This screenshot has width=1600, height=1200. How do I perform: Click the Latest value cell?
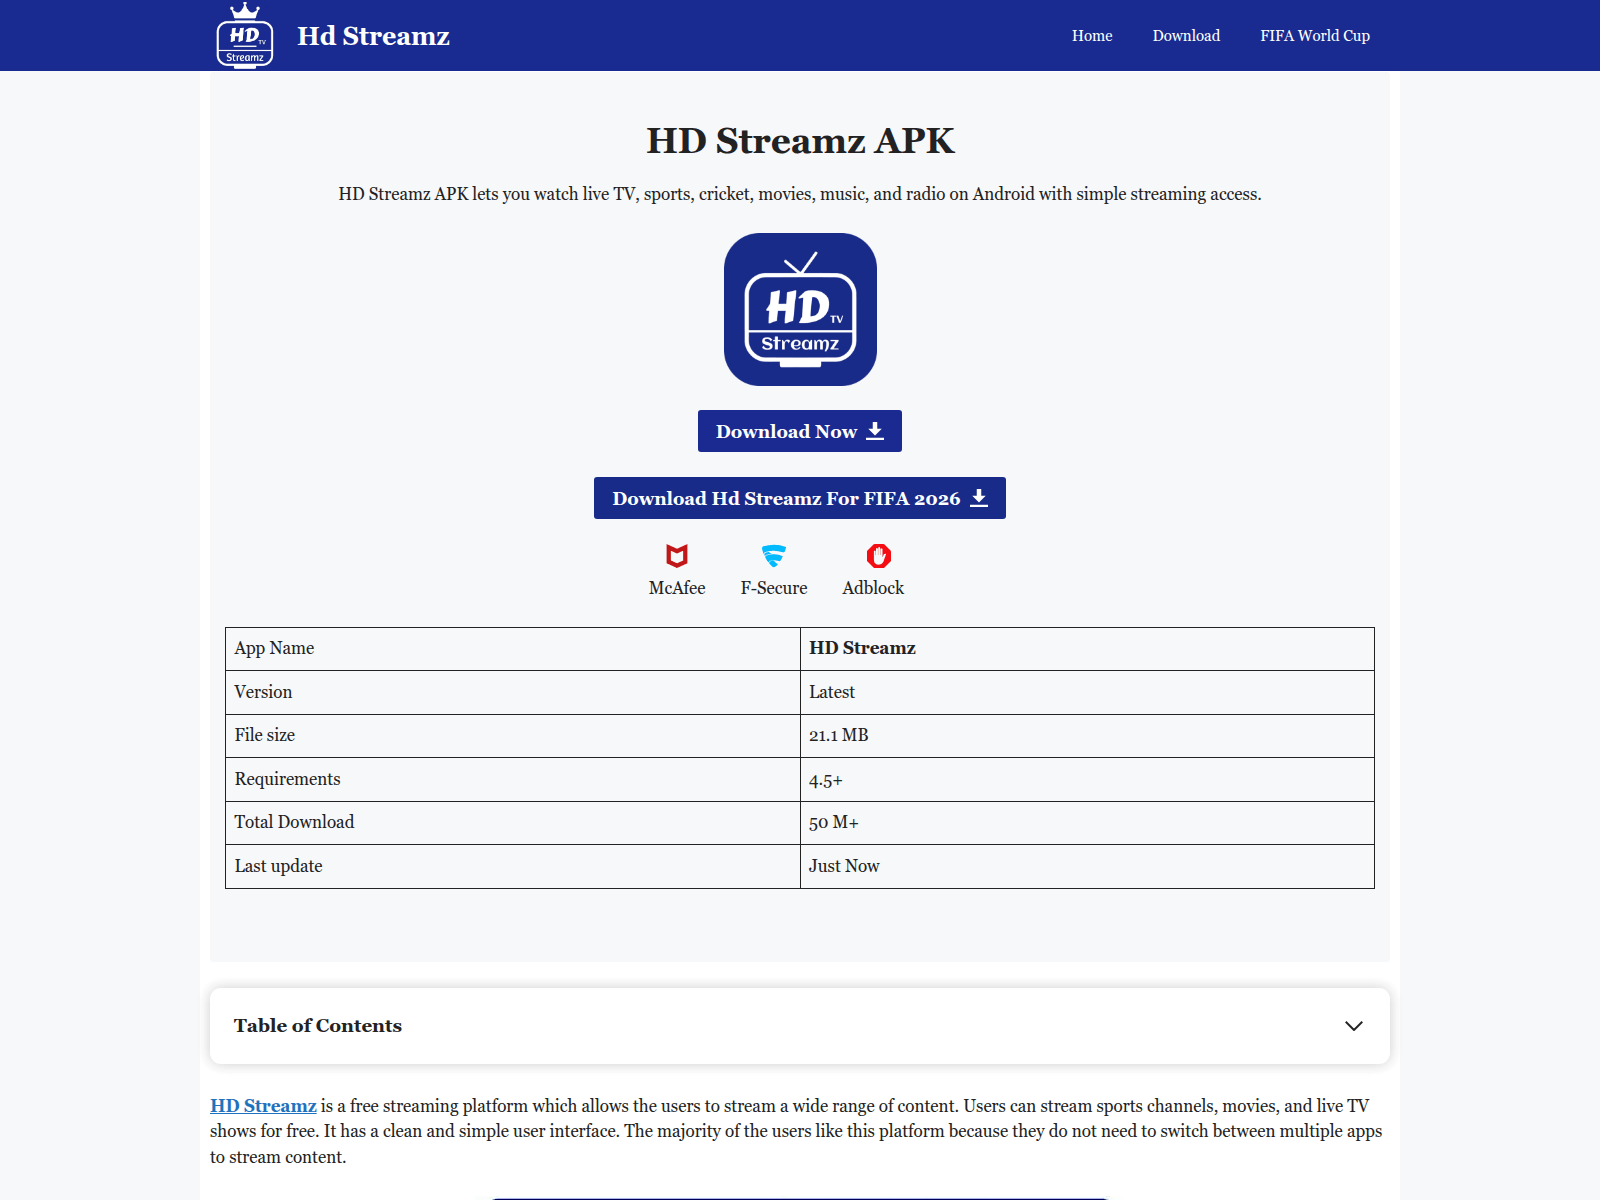[1087, 692]
